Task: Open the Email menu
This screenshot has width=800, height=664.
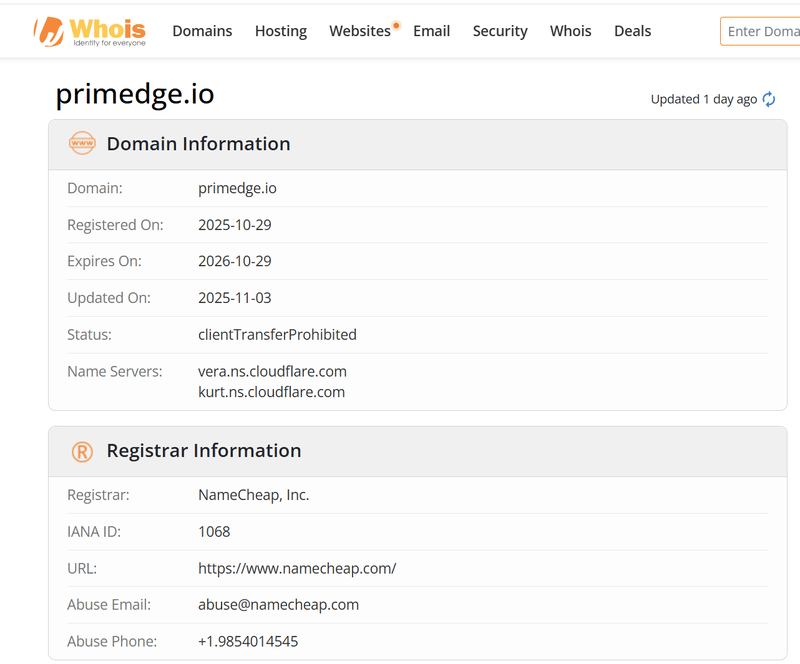Action: 432,31
